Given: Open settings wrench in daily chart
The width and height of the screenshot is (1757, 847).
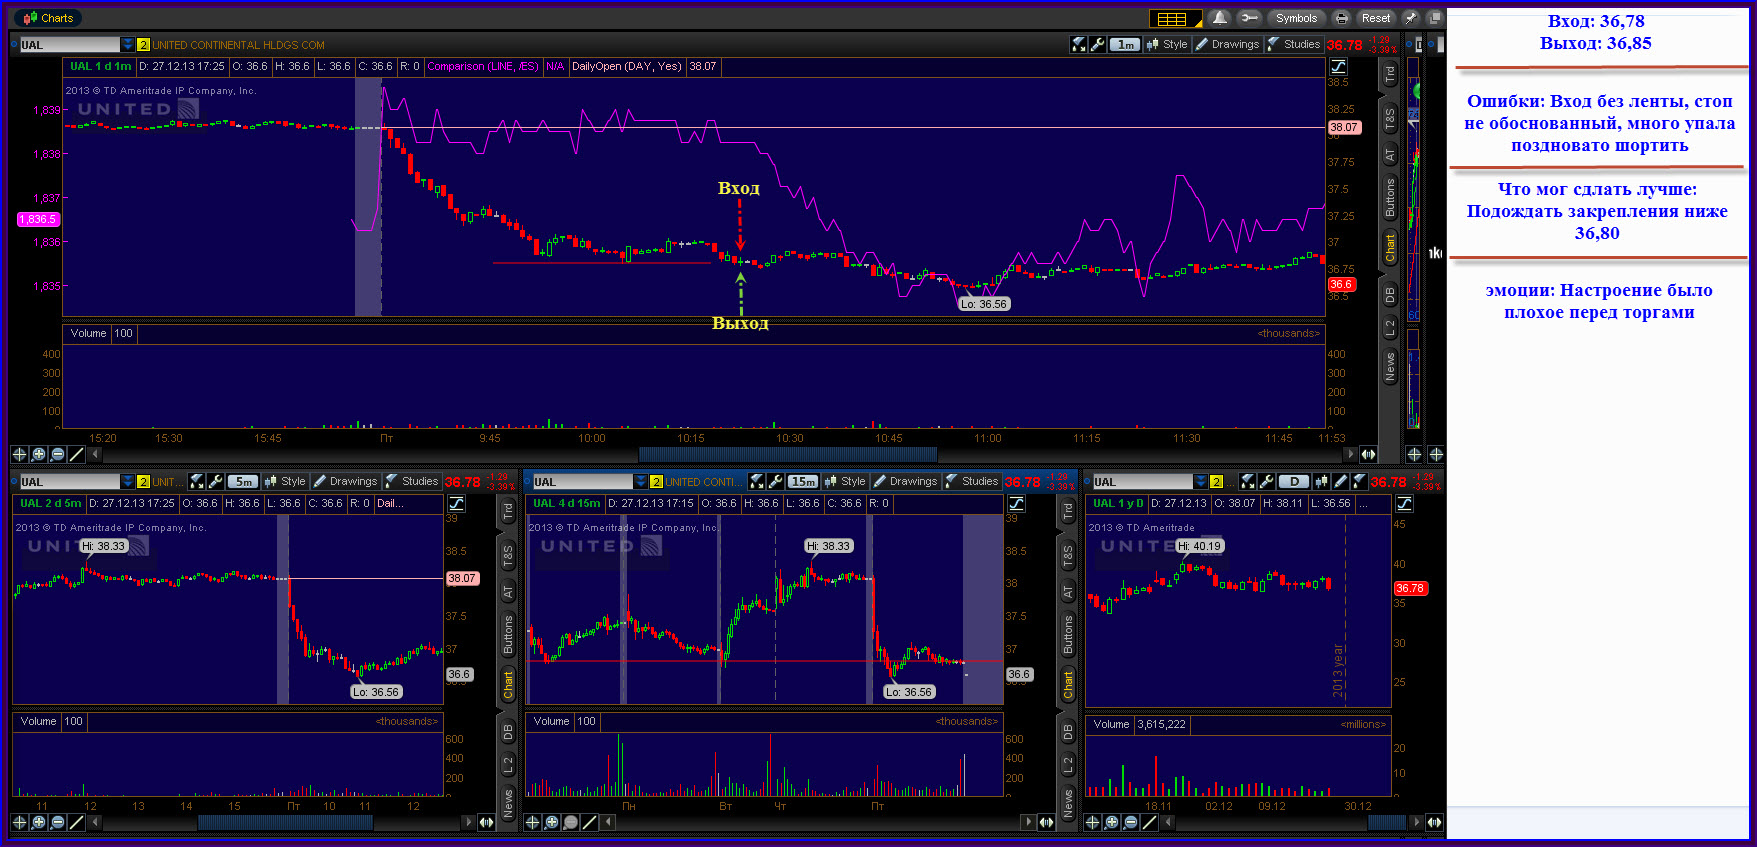Looking at the screenshot, I should pos(1267,481).
